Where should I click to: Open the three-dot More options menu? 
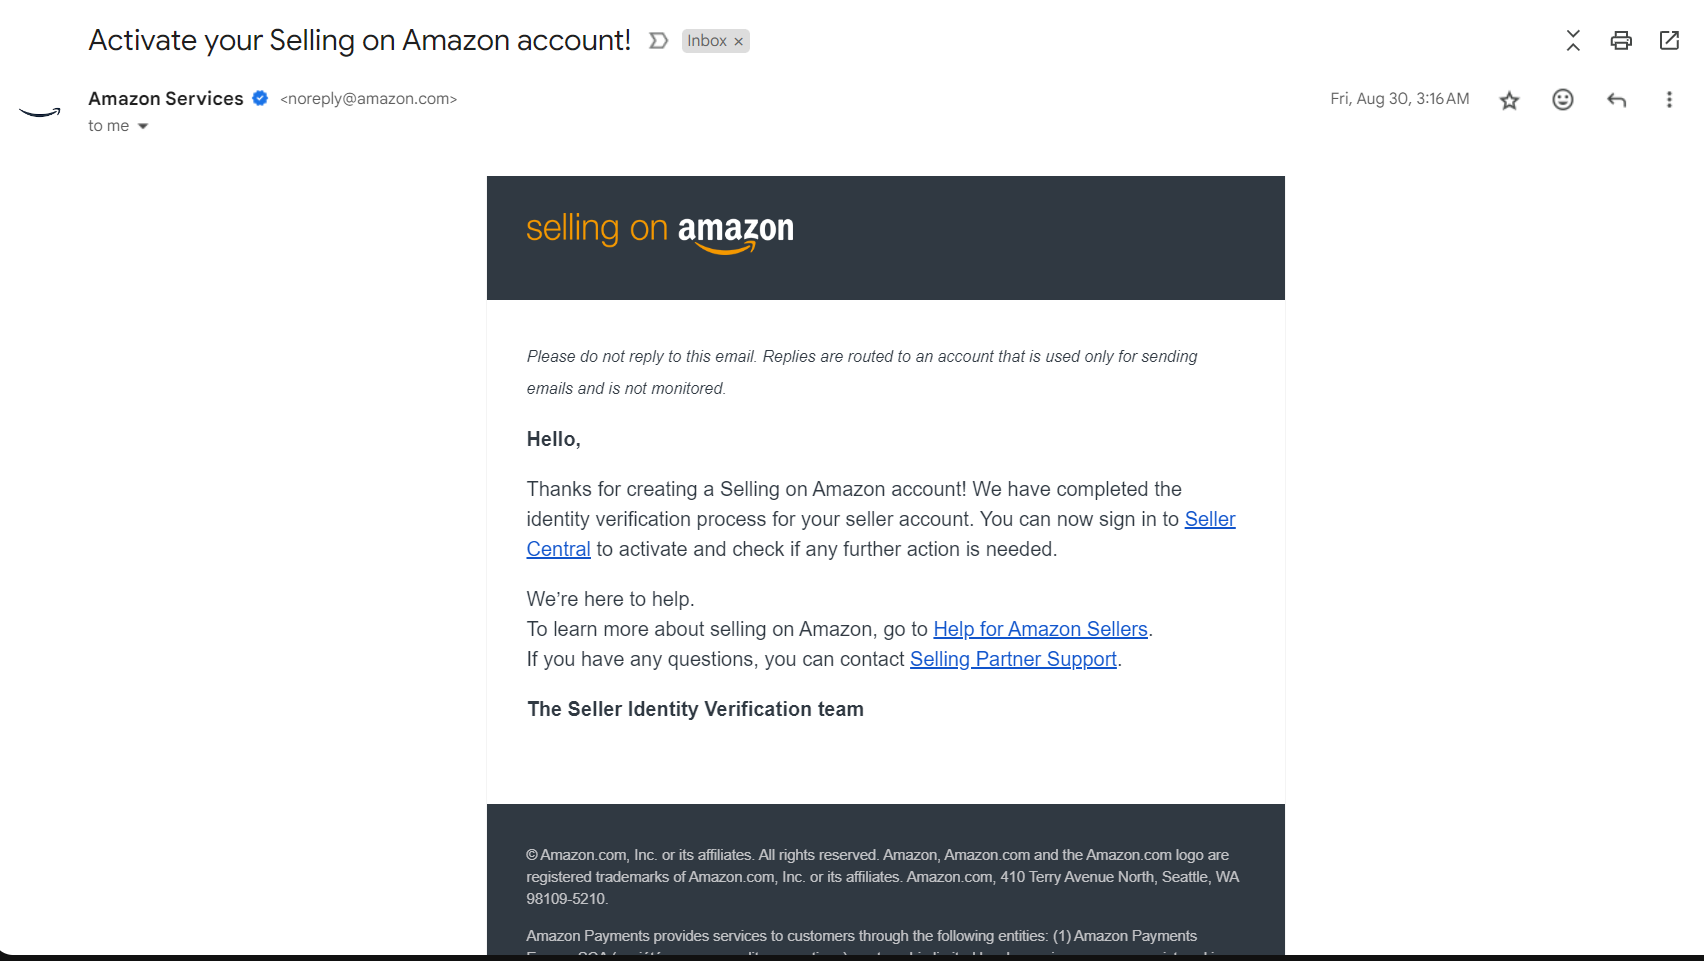(x=1669, y=99)
